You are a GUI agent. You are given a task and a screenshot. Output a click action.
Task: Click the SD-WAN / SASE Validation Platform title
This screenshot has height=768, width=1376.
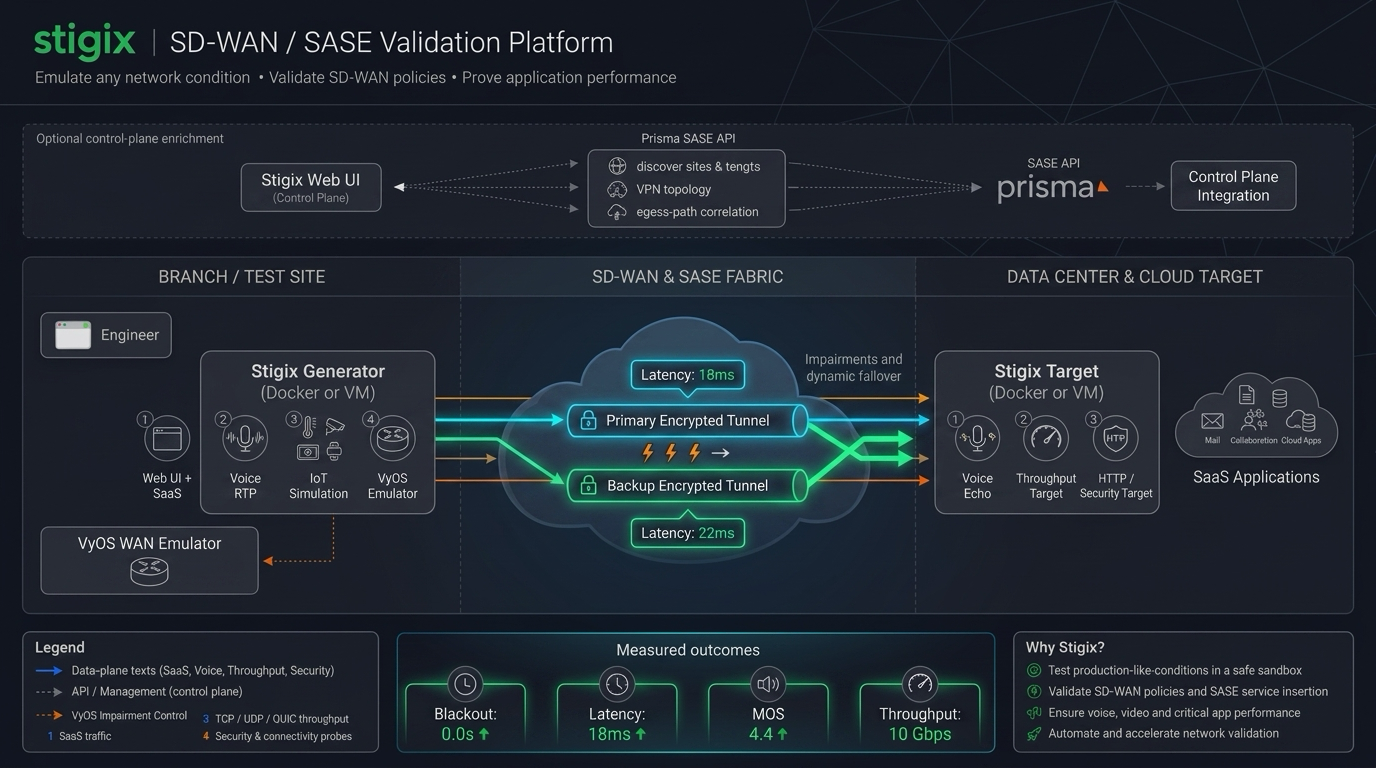pos(391,42)
